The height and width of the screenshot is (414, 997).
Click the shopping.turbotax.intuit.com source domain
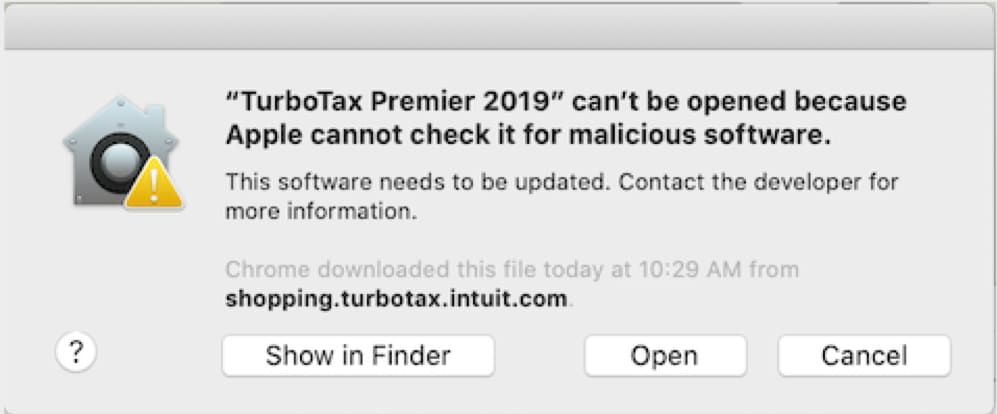click(x=395, y=299)
